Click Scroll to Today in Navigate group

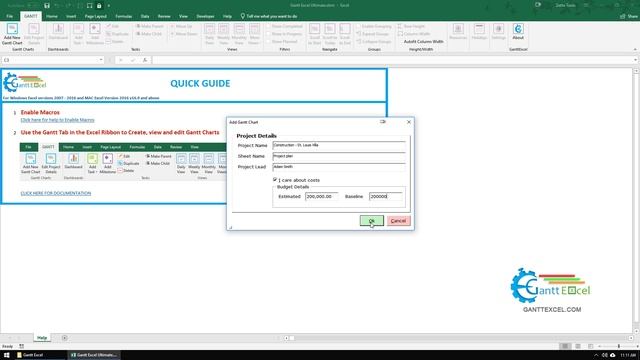coord(330,34)
